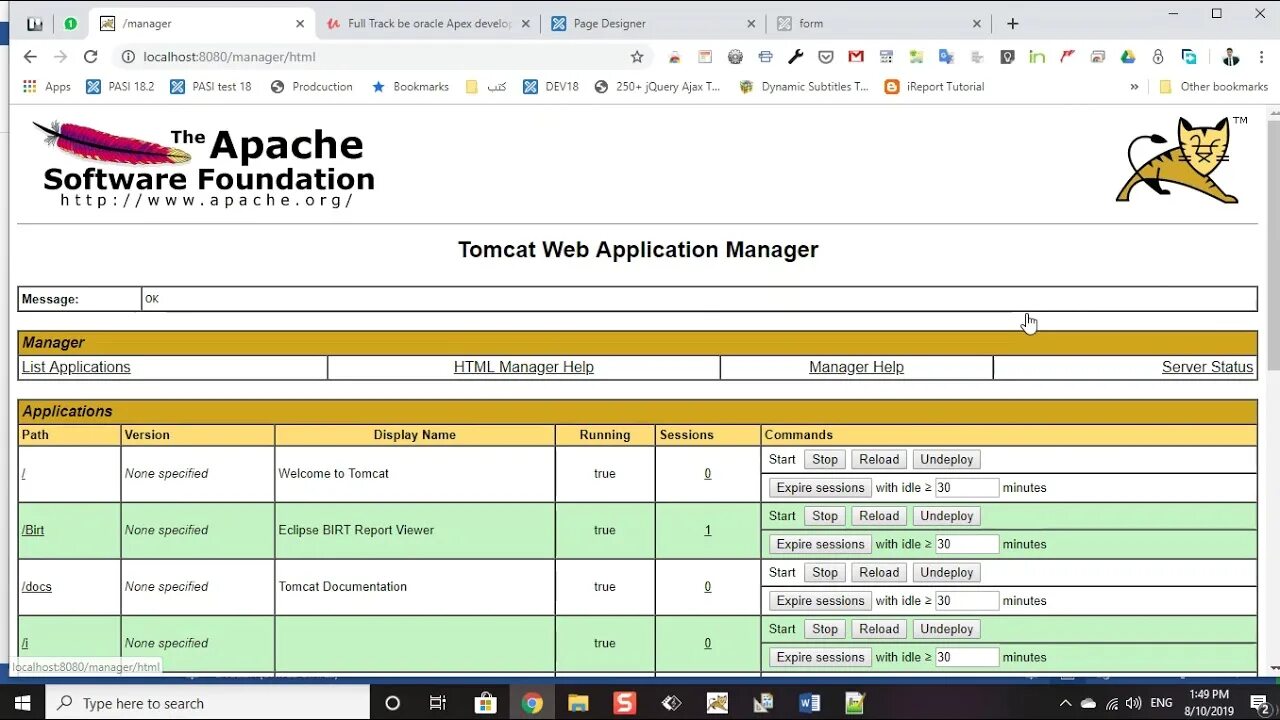Click the browser Reload page icon
This screenshot has width=1280, height=720.
90,57
